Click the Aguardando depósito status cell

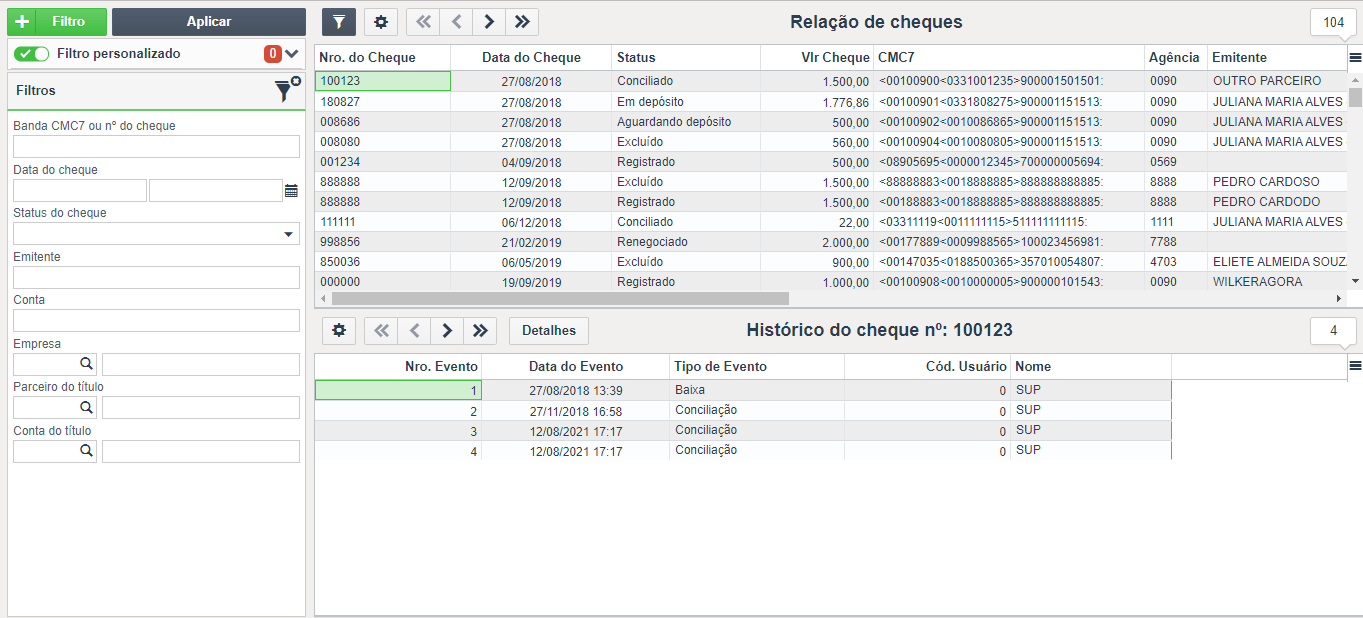click(686, 122)
